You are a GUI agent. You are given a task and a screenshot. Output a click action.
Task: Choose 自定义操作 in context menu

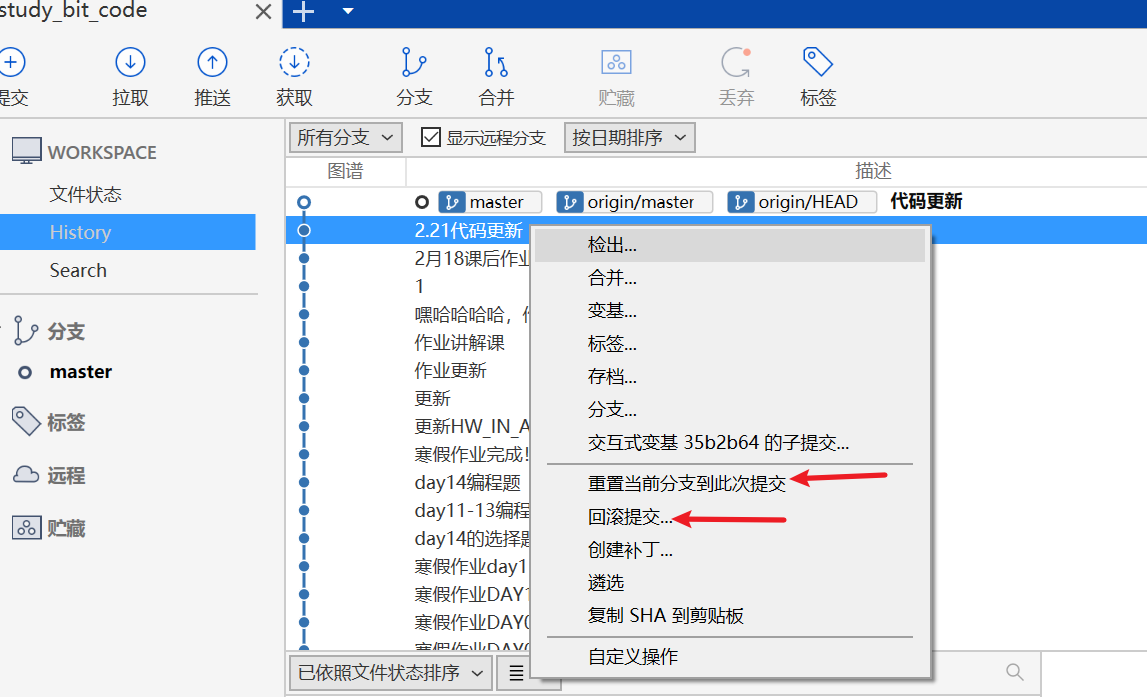[x=730, y=657]
